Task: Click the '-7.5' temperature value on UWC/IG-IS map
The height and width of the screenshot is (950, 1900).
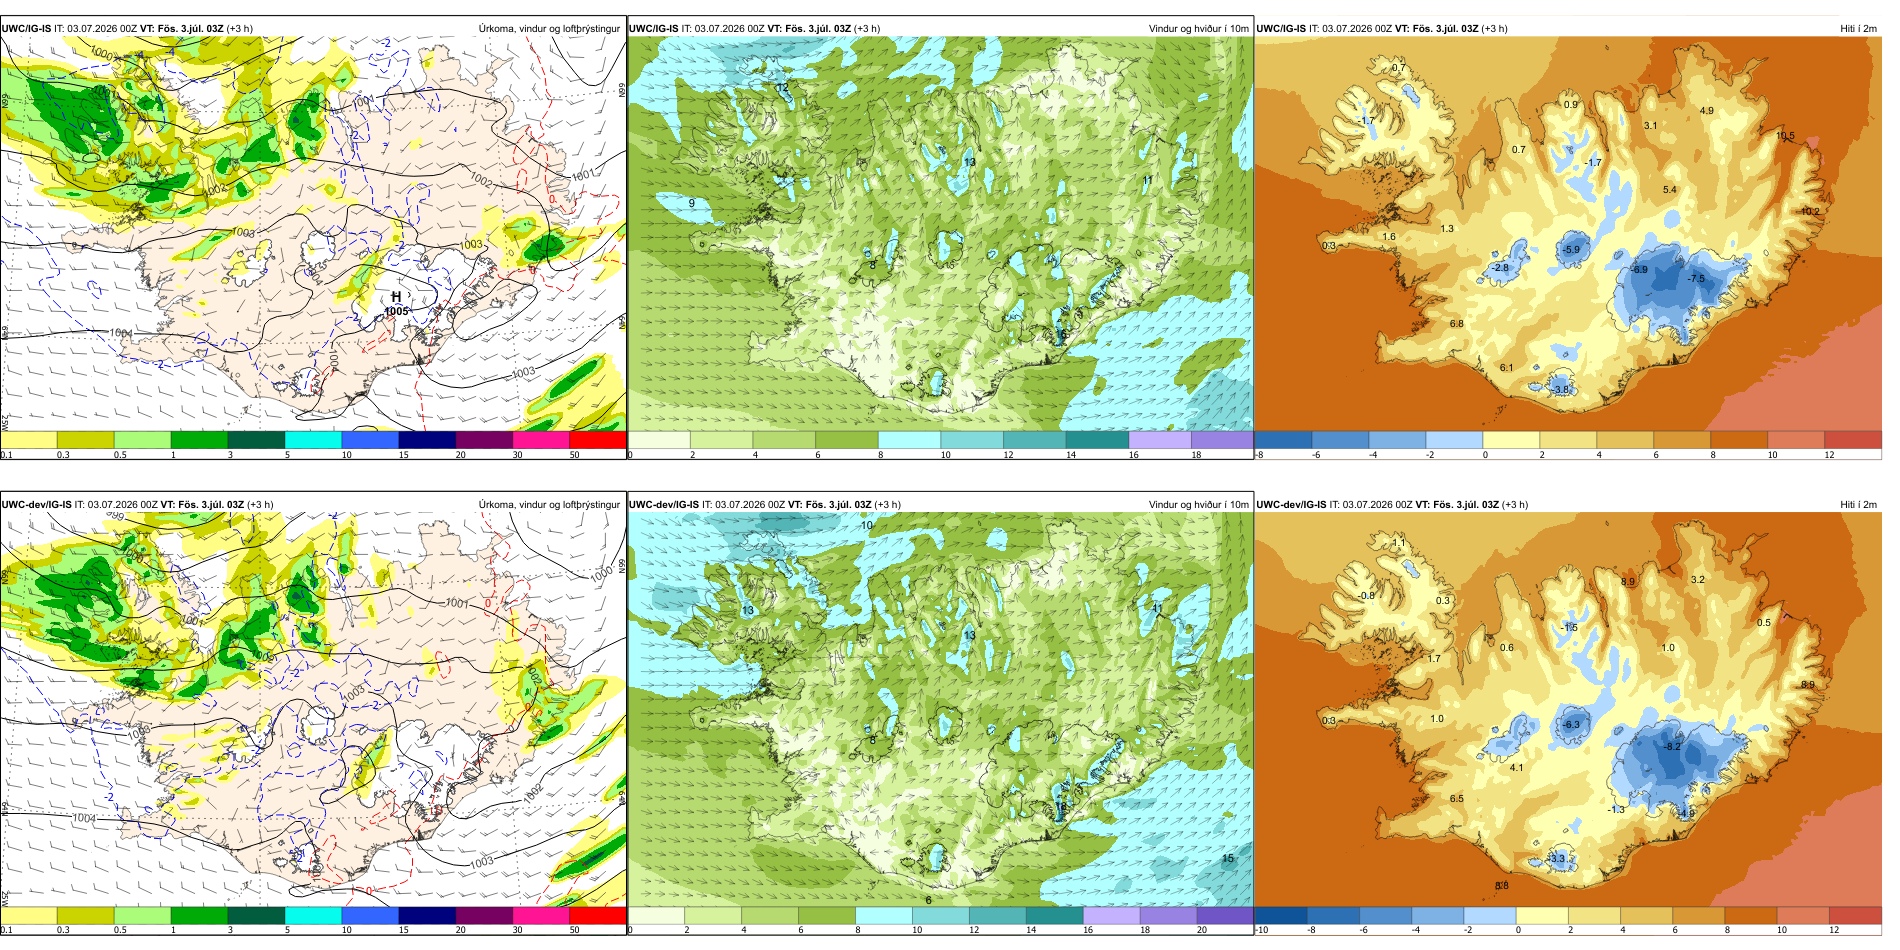Action: click(1696, 279)
